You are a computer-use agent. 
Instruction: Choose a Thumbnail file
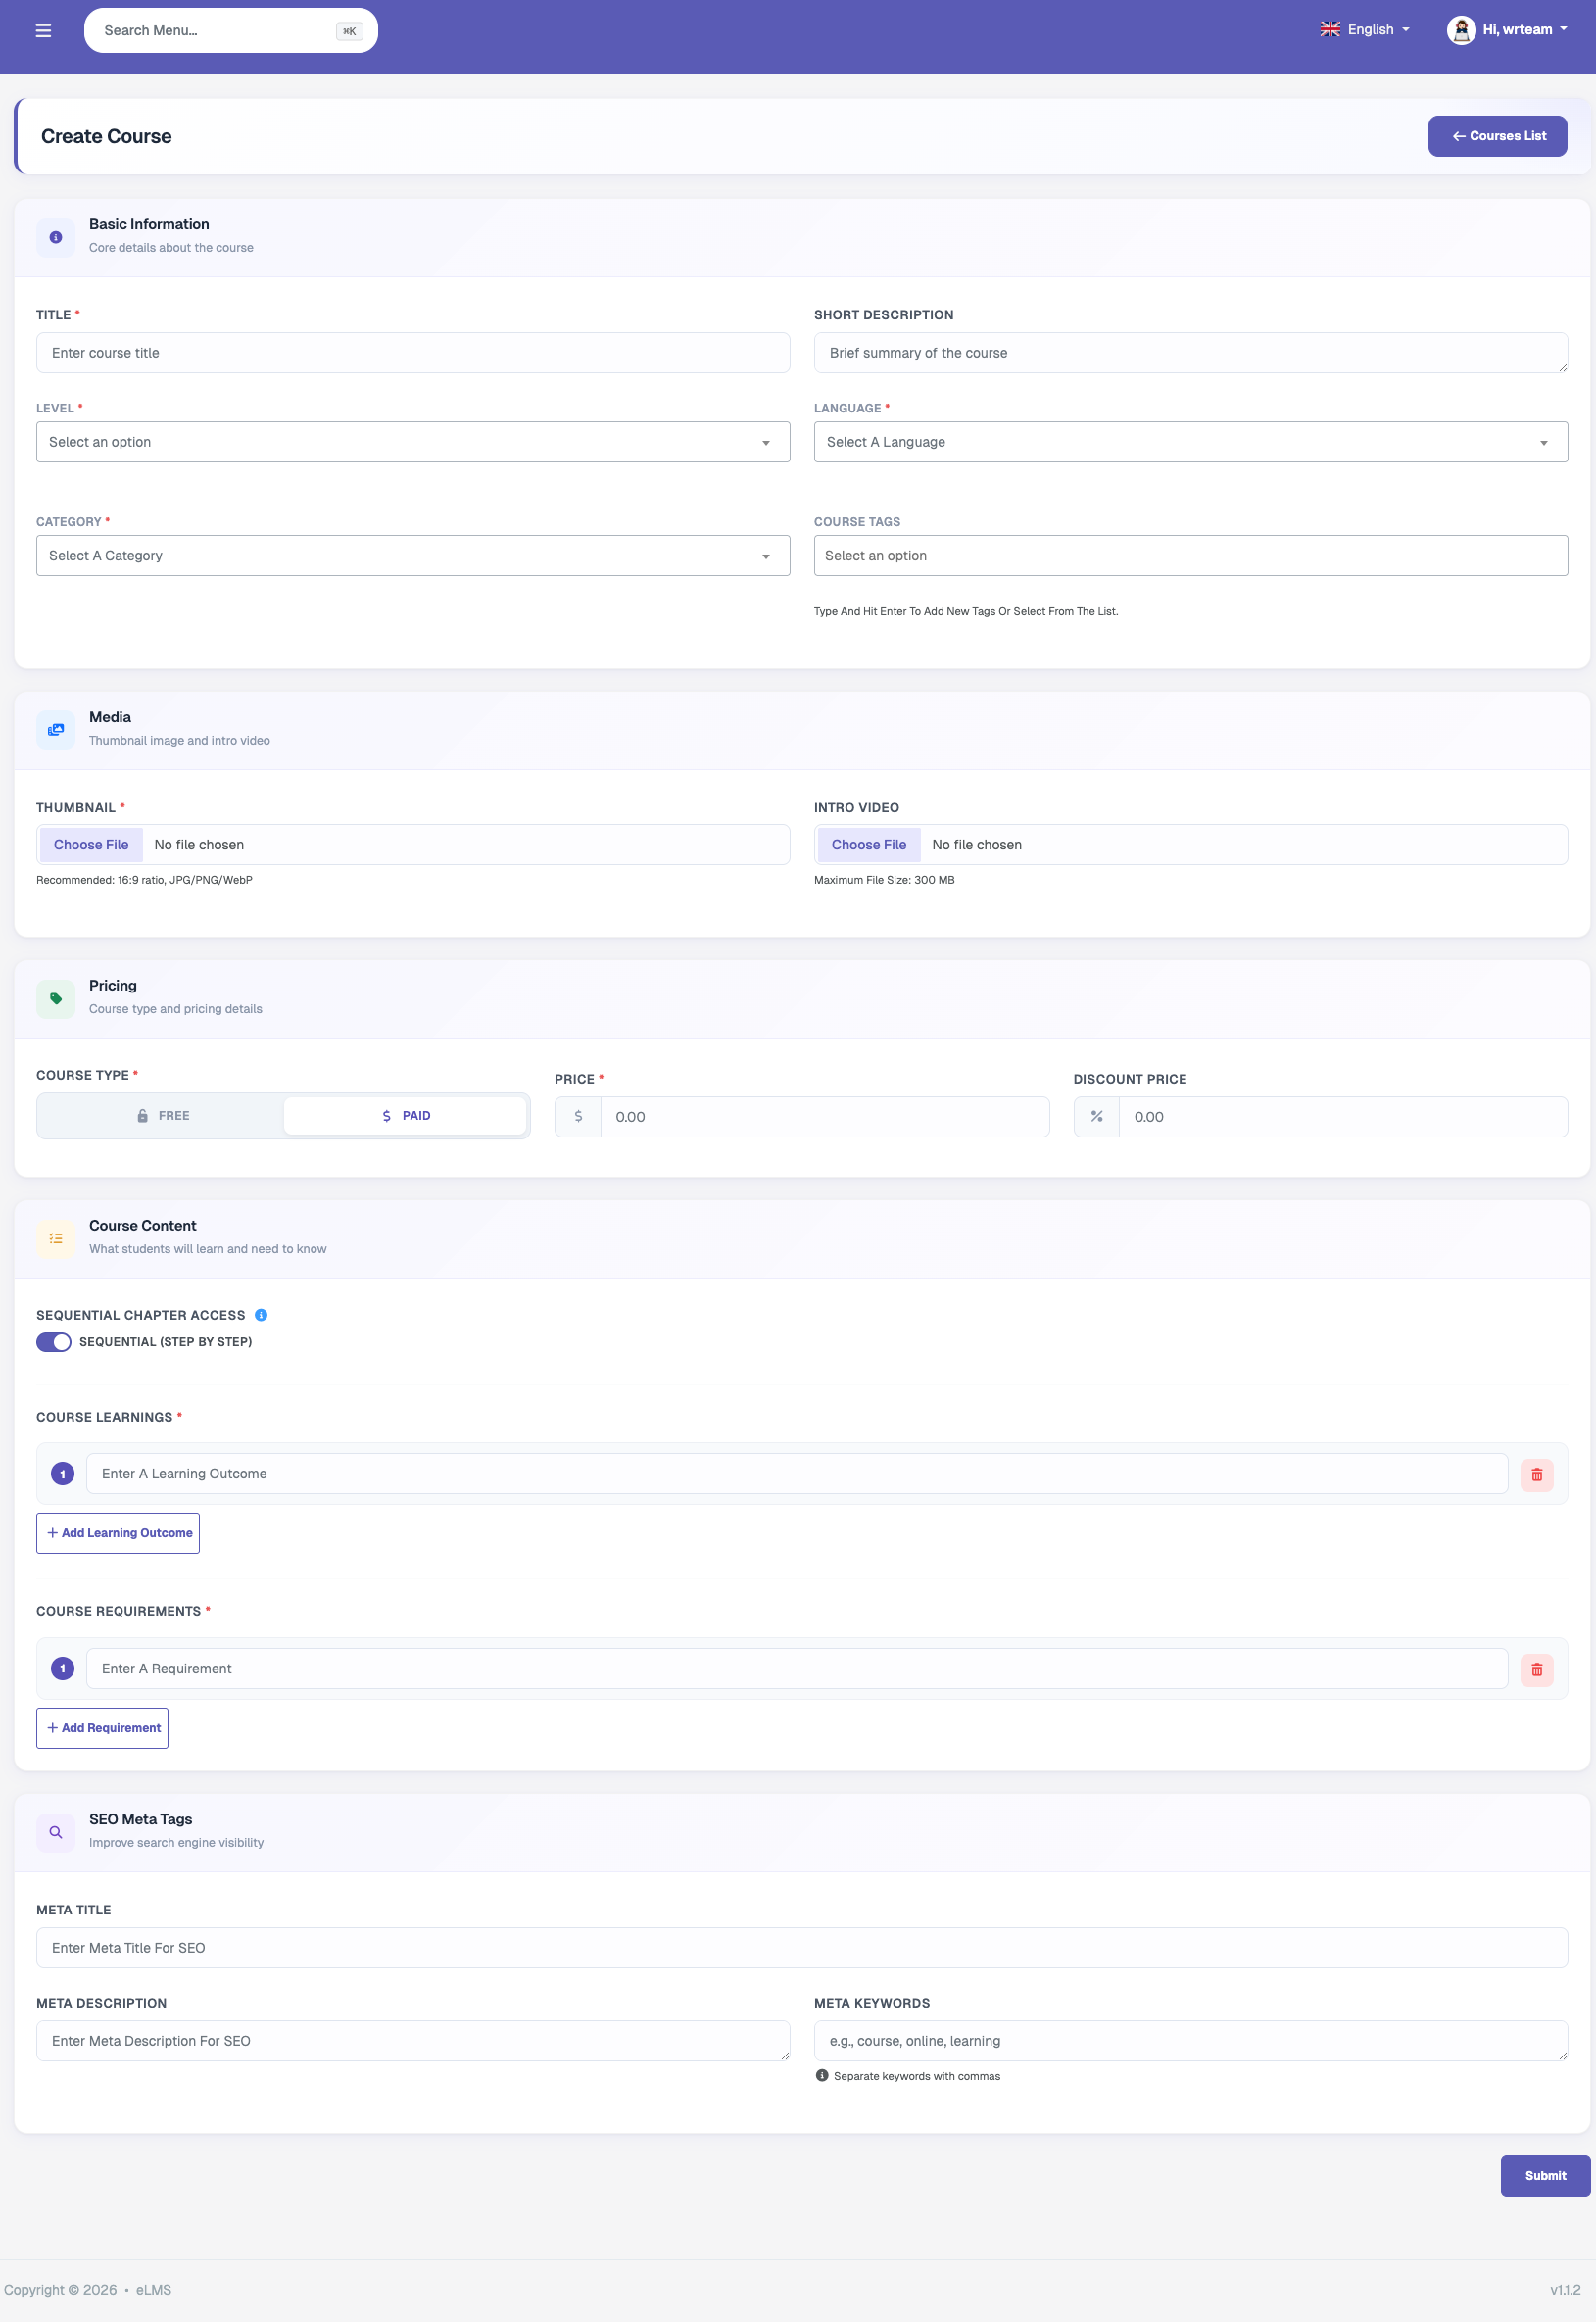coord(91,845)
